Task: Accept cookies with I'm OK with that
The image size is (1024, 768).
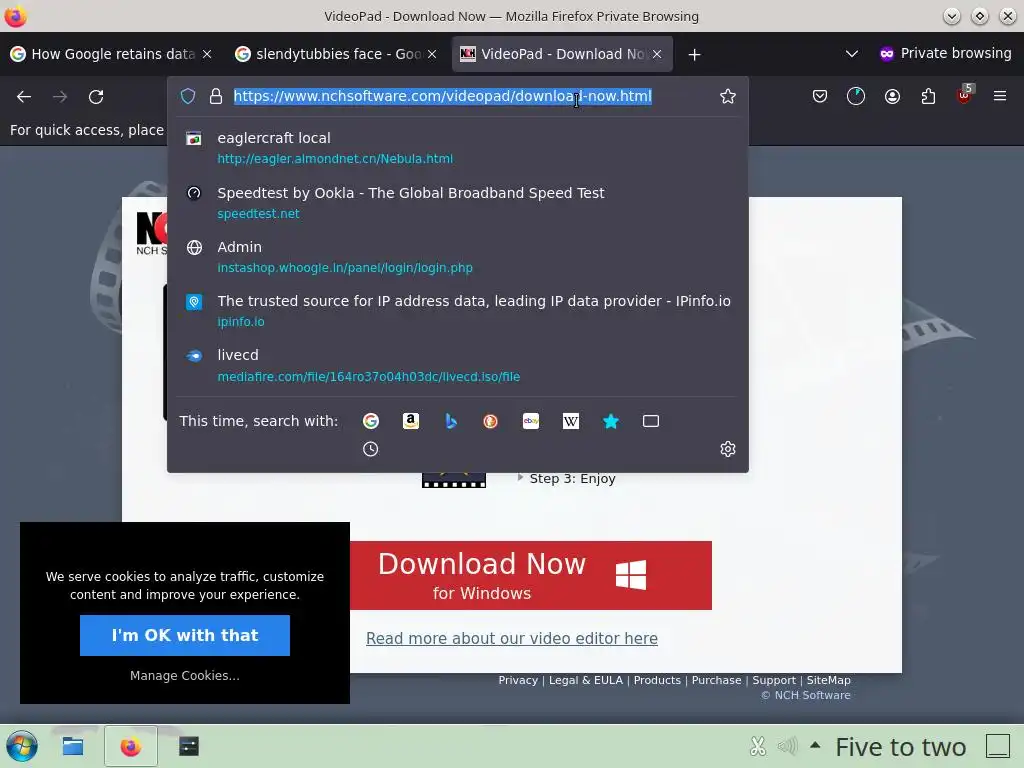Action: [185, 635]
